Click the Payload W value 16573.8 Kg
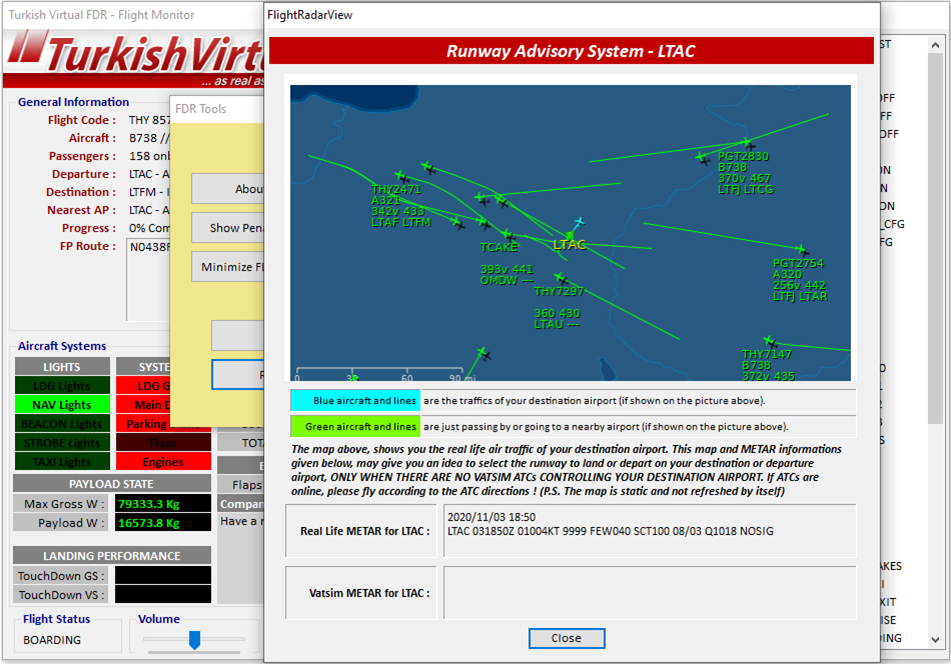This screenshot has width=951, height=665. point(163,523)
